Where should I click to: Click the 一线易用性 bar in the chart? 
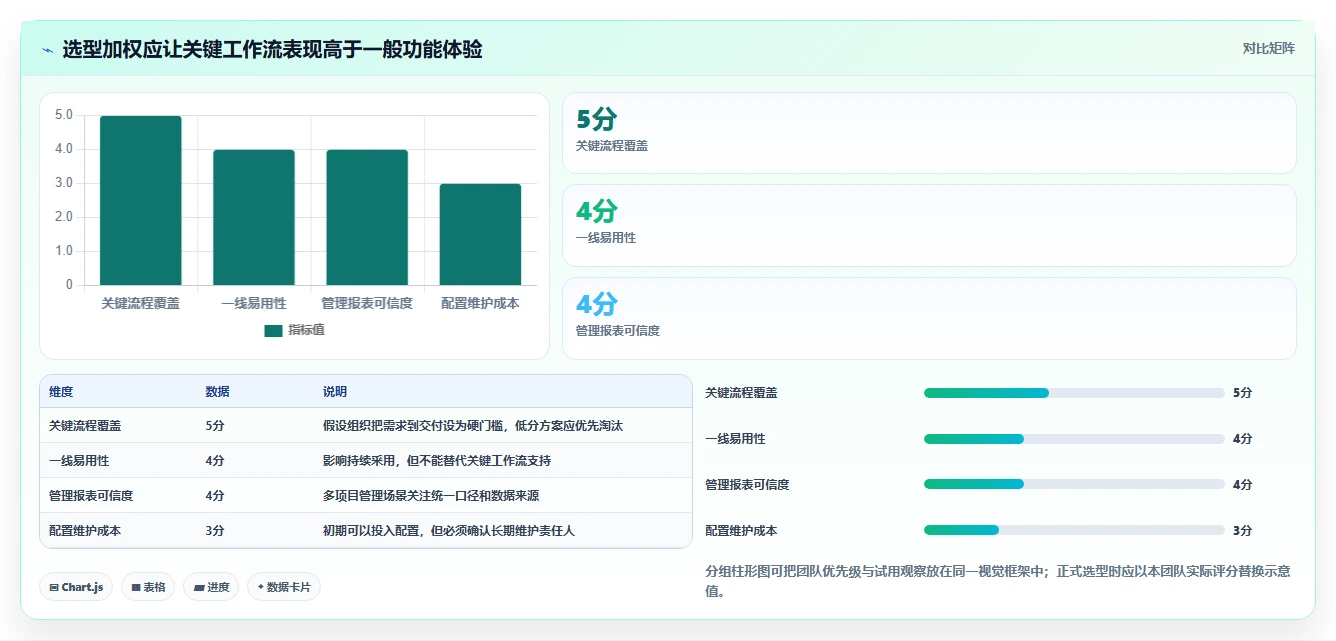(254, 218)
